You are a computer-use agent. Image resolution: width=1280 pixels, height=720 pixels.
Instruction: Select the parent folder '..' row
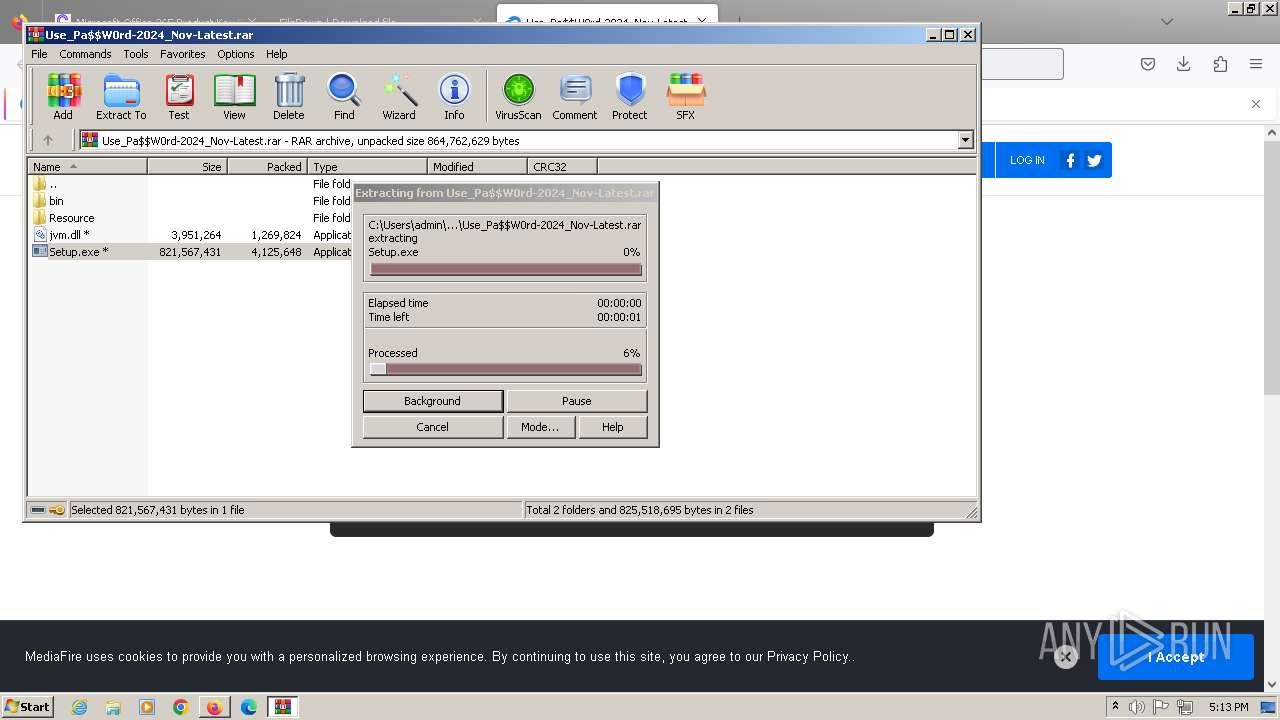tap(190, 184)
